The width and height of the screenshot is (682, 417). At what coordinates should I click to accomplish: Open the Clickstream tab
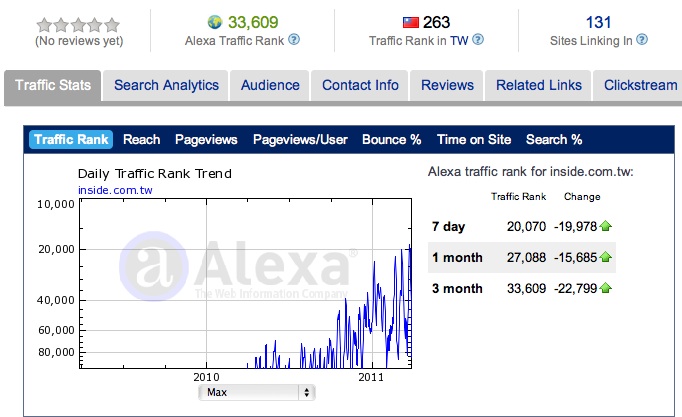click(x=640, y=85)
